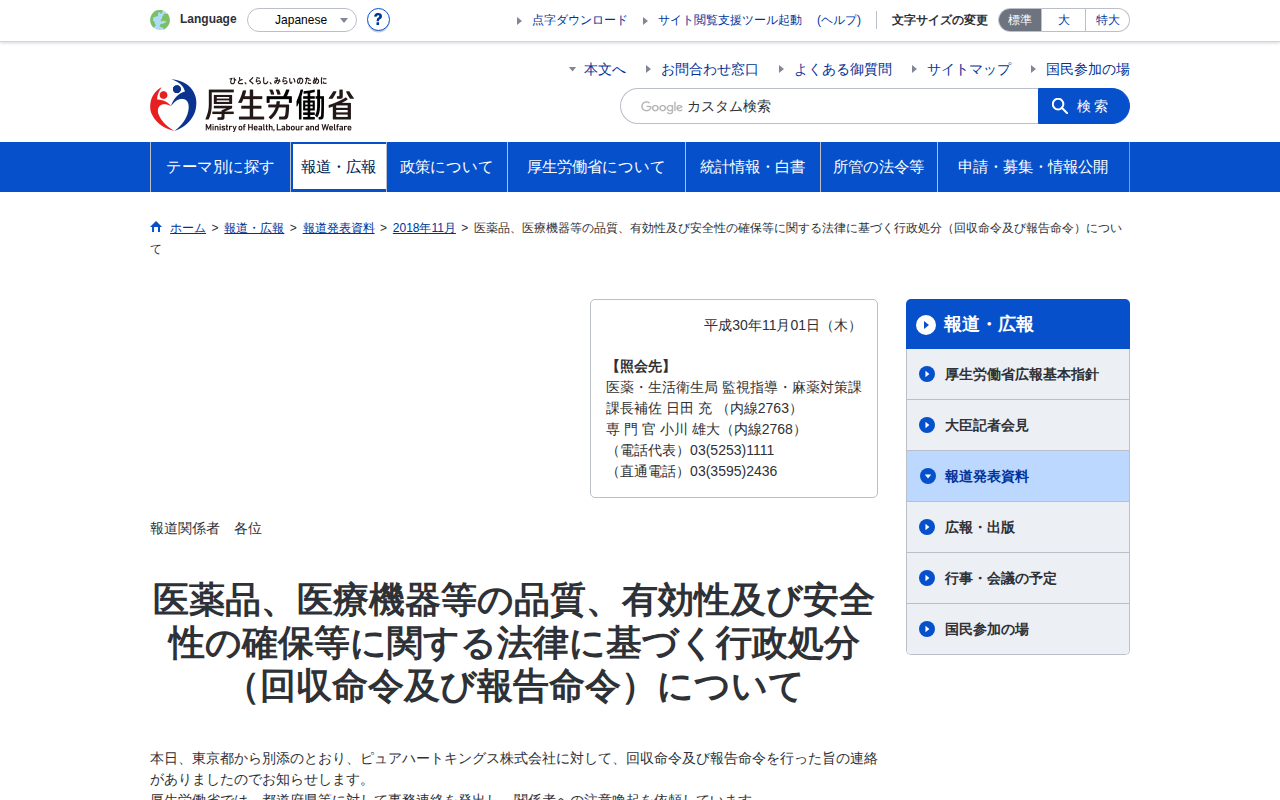Set font size to 特大
This screenshot has height=800, width=1280.
(x=1107, y=20)
